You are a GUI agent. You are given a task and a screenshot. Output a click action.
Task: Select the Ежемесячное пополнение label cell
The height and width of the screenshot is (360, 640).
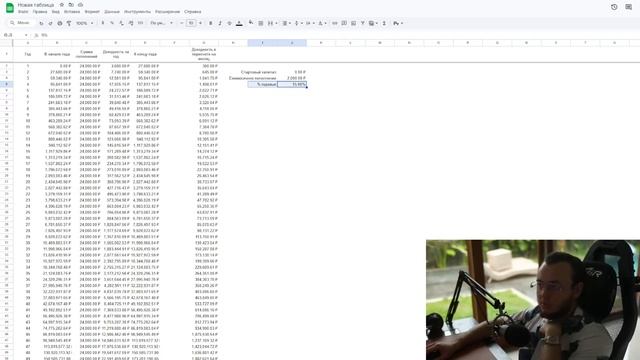click(x=253, y=78)
